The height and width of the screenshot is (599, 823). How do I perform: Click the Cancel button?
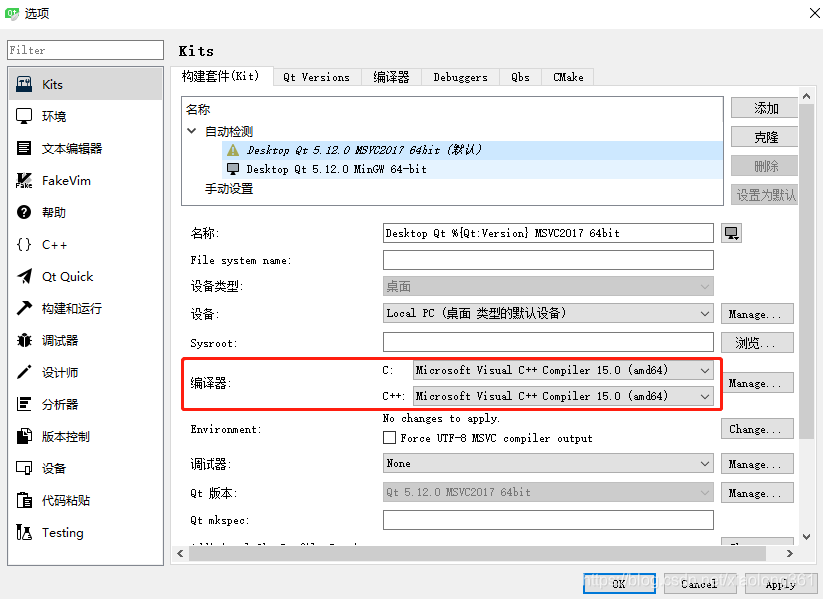(700, 584)
